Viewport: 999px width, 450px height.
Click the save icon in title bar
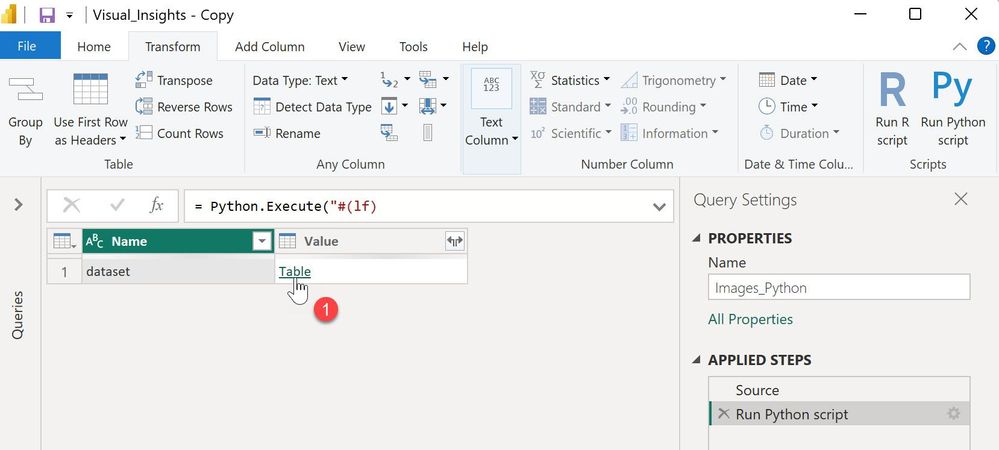pos(46,15)
